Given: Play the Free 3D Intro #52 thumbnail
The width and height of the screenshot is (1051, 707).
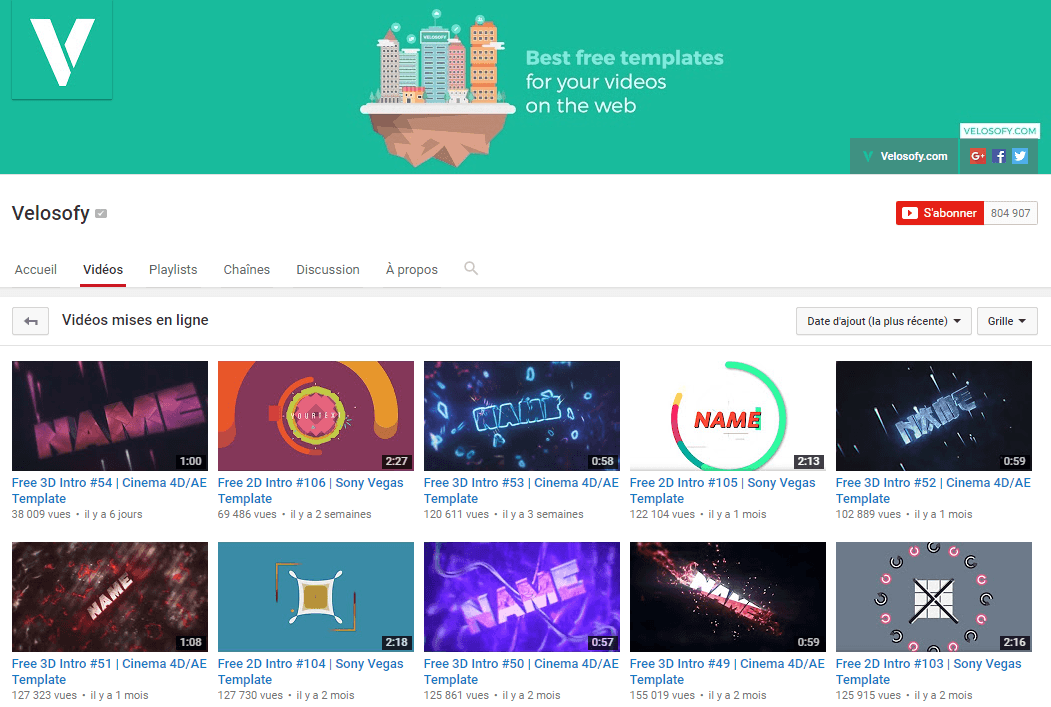Looking at the screenshot, I should 934,415.
